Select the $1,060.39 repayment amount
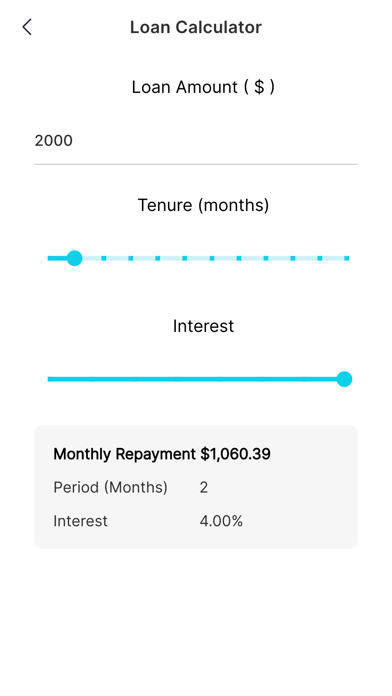This screenshot has width=392, height=696. point(235,454)
